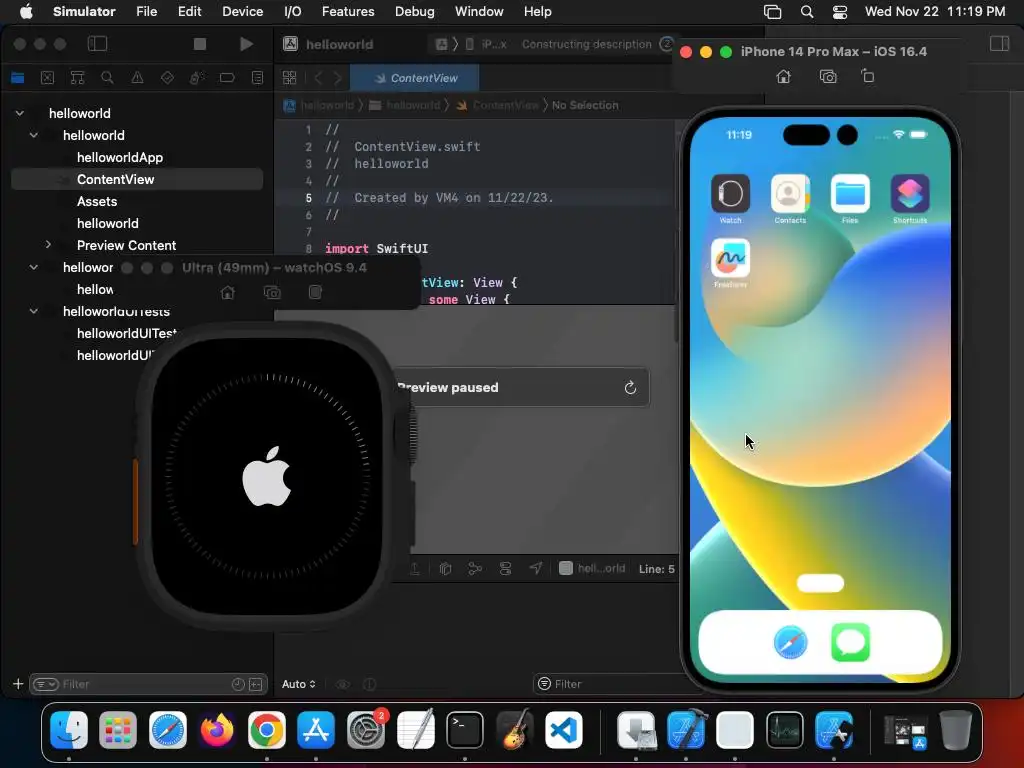Open the Device menu
This screenshot has height=768, width=1024.
[242, 11]
